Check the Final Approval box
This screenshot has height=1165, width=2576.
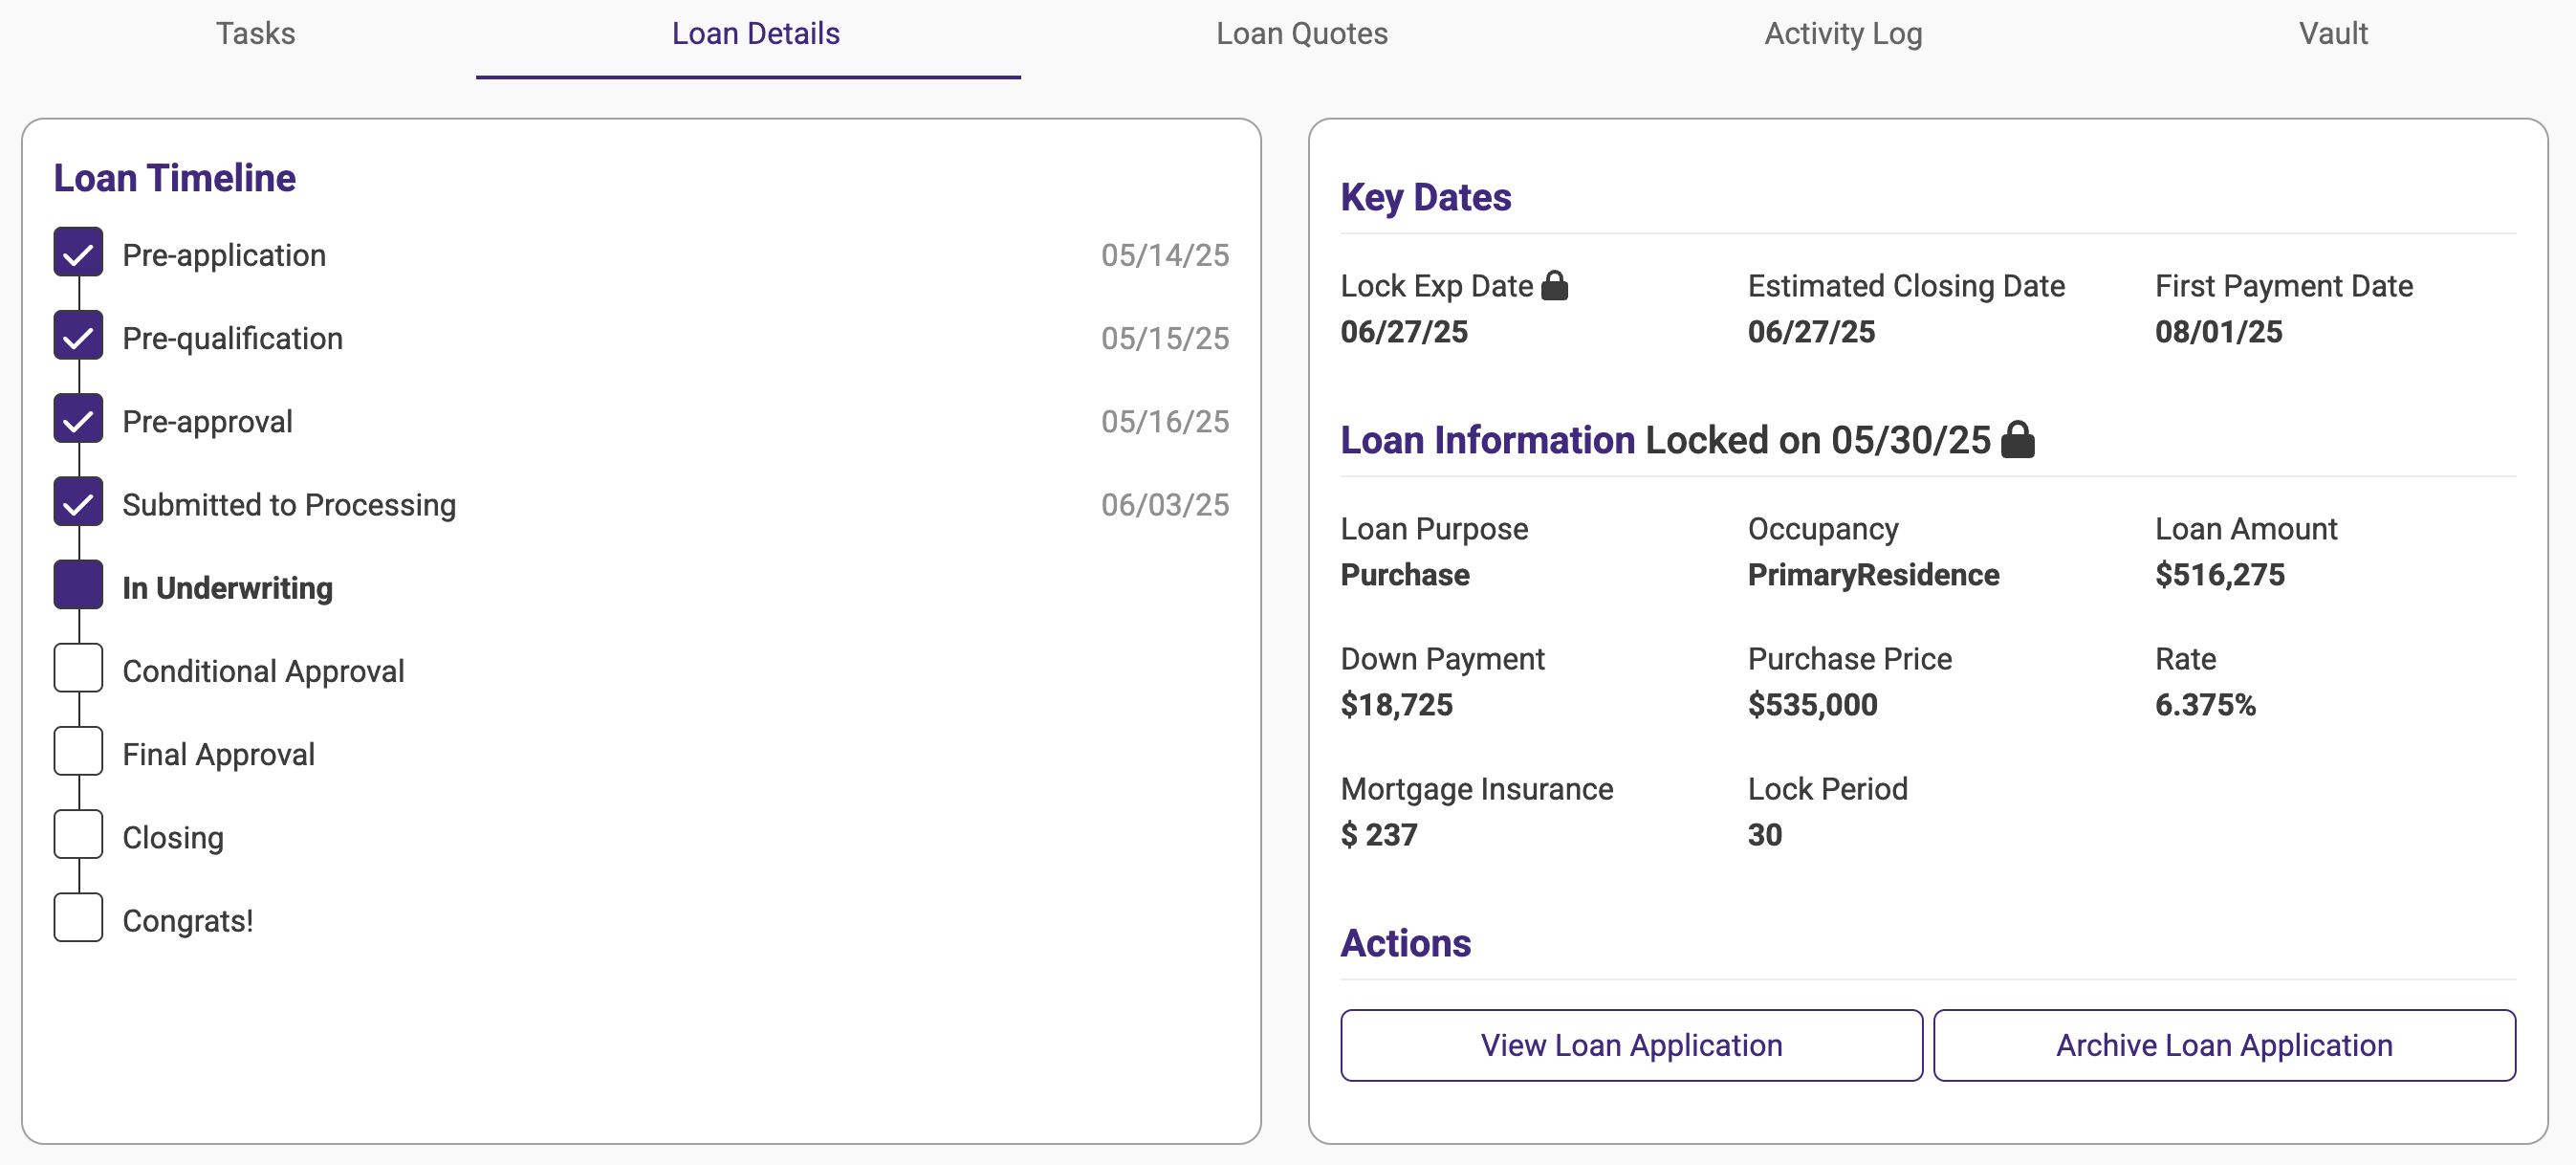tap(78, 752)
